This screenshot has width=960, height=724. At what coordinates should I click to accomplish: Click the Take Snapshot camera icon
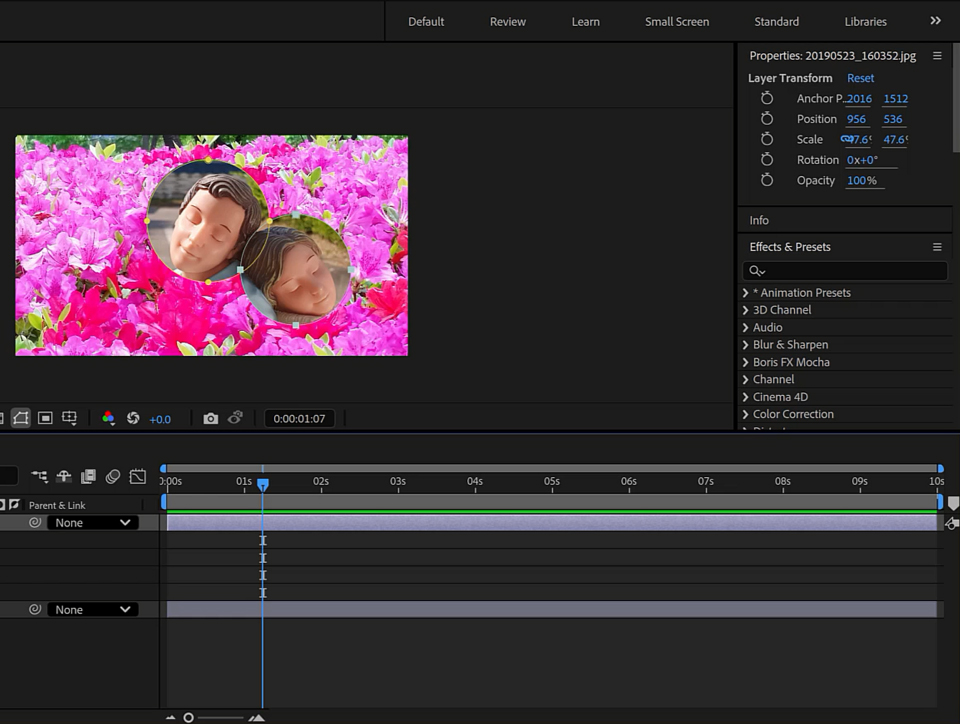point(210,419)
